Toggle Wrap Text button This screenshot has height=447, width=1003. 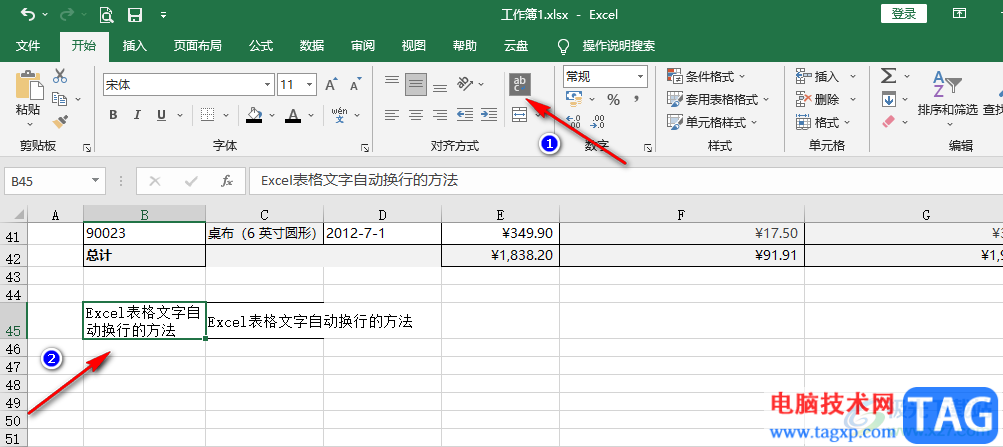coord(520,84)
